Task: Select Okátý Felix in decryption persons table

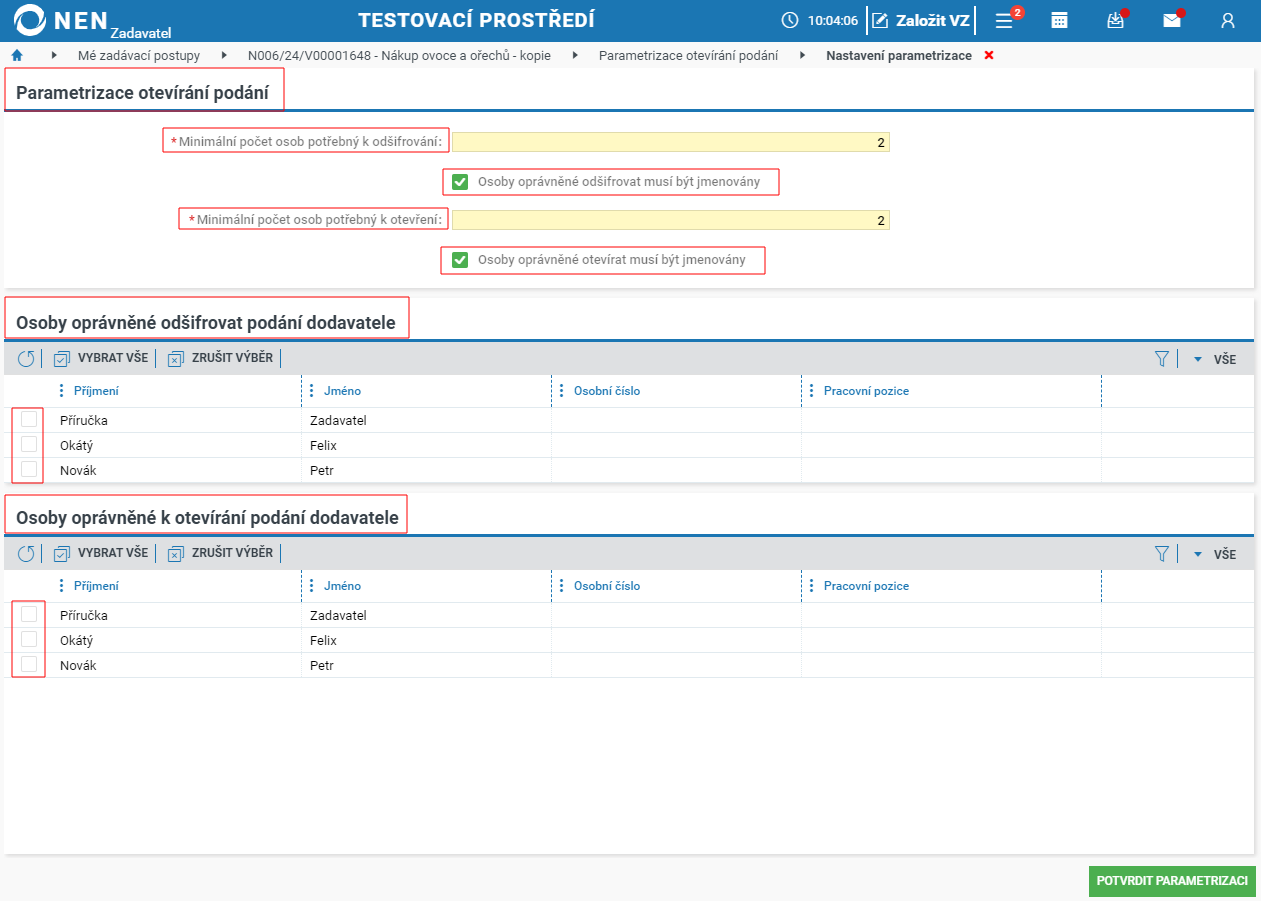Action: [x=29, y=444]
